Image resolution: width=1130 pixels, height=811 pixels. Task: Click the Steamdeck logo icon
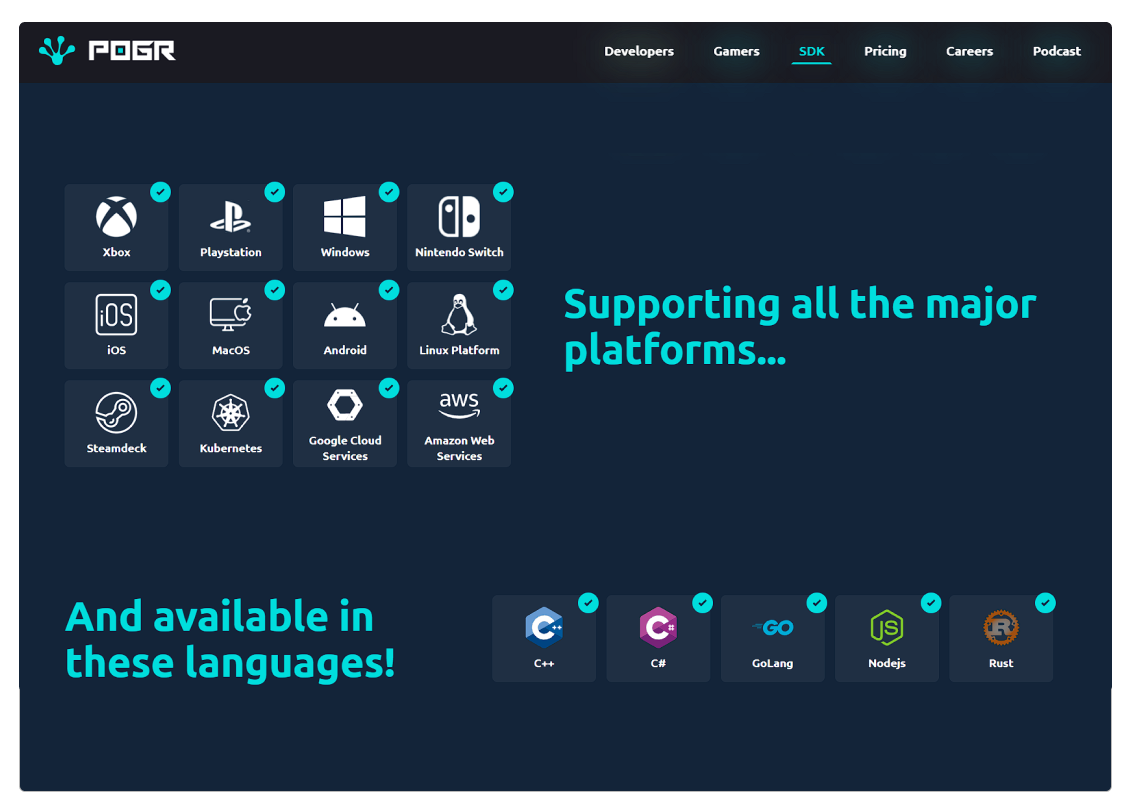116,413
